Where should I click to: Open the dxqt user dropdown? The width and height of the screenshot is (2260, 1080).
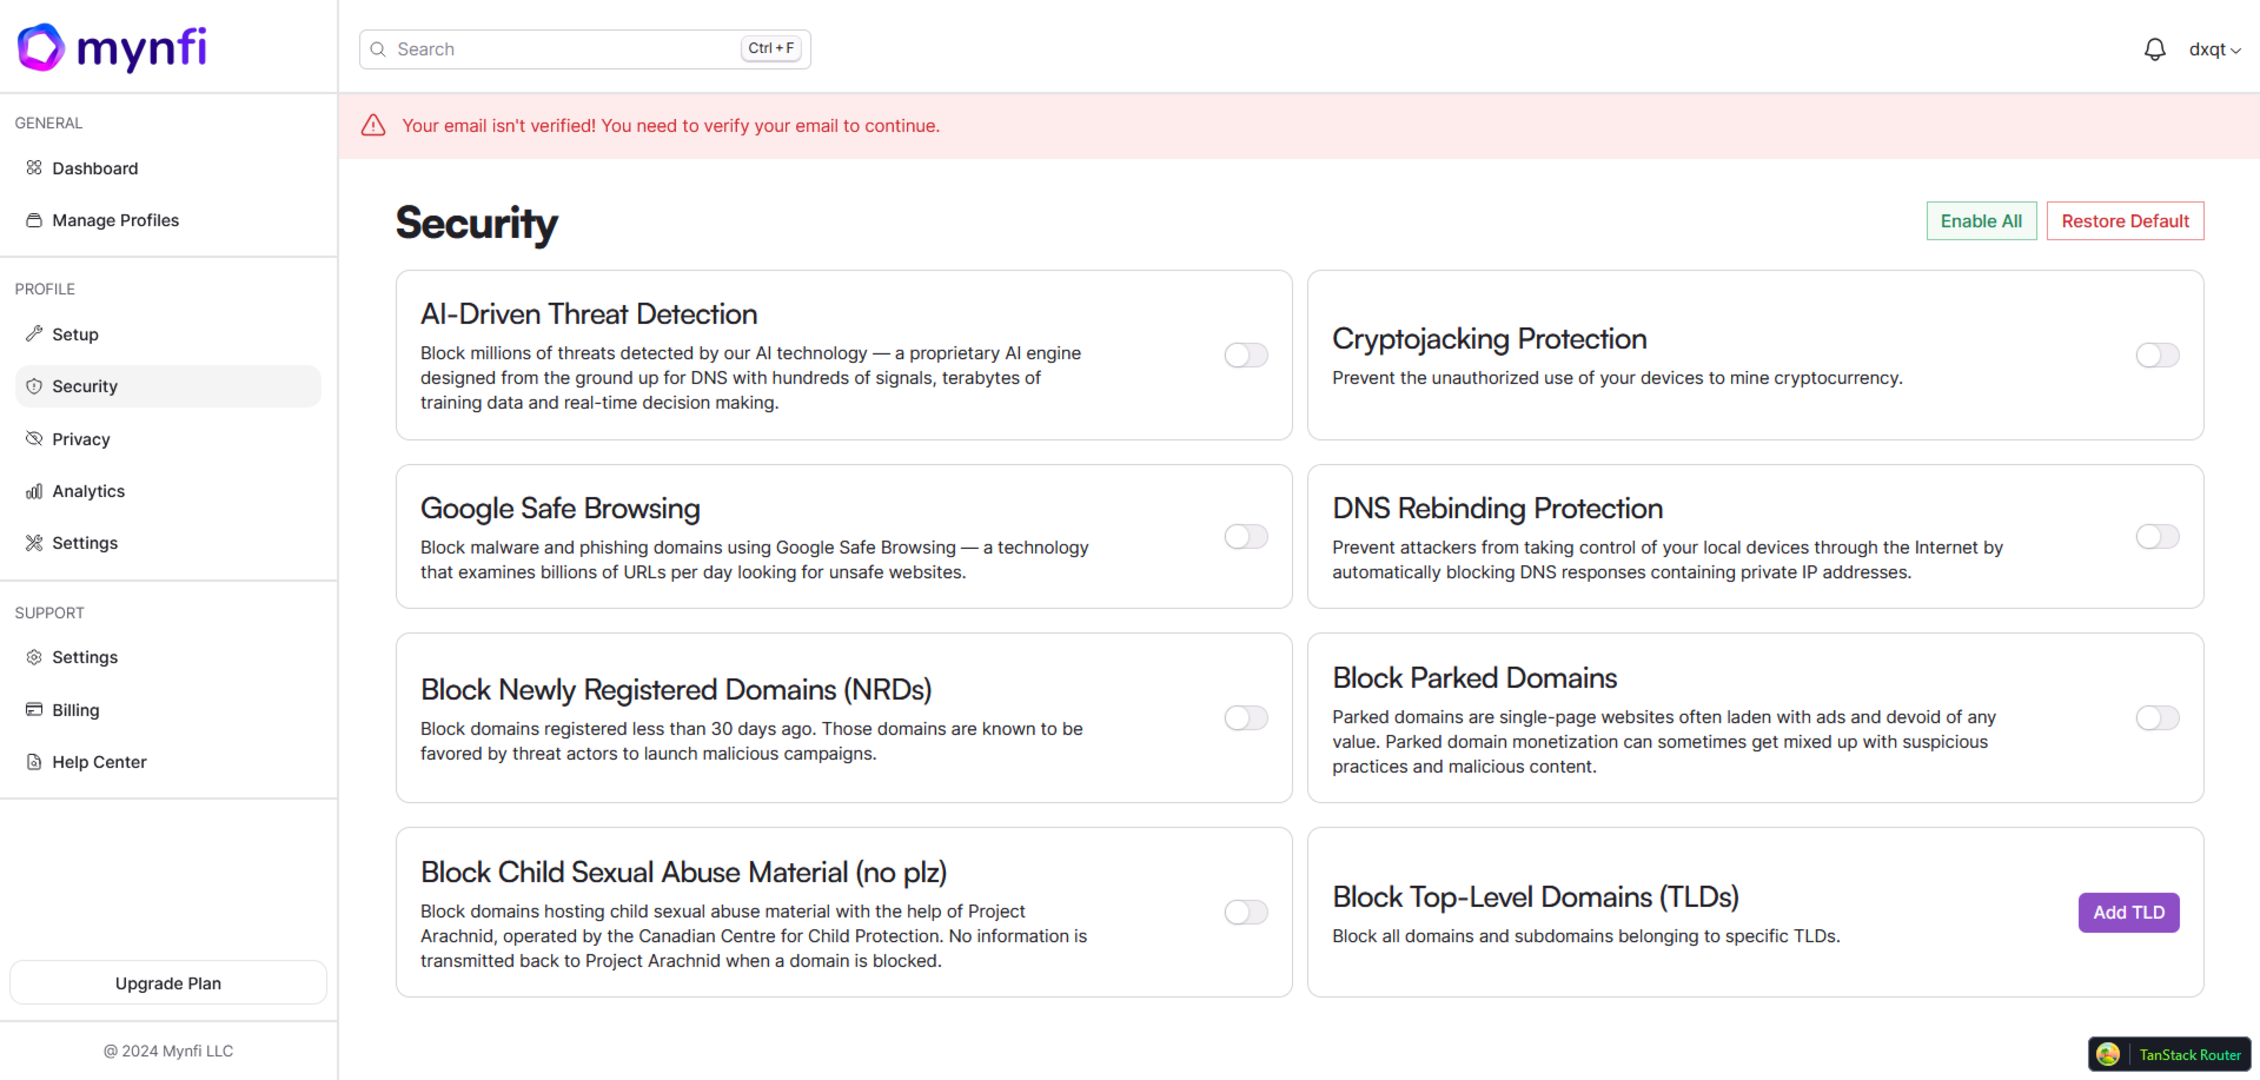2214,49
